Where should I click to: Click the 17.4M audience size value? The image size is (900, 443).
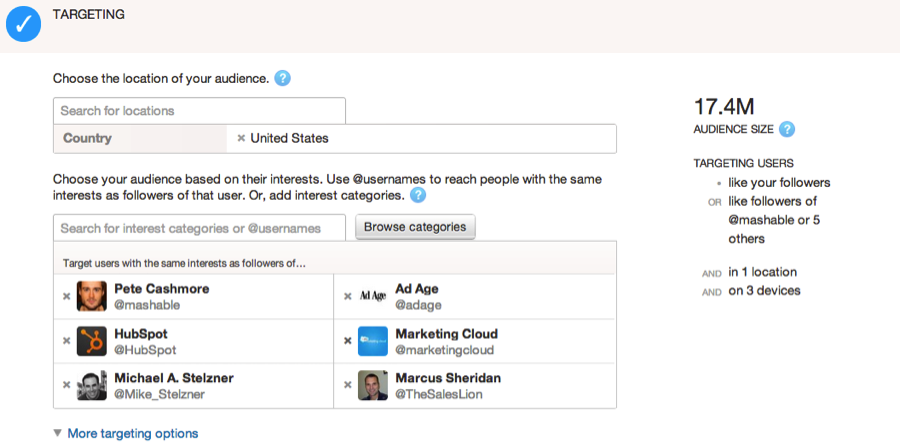click(x=724, y=107)
